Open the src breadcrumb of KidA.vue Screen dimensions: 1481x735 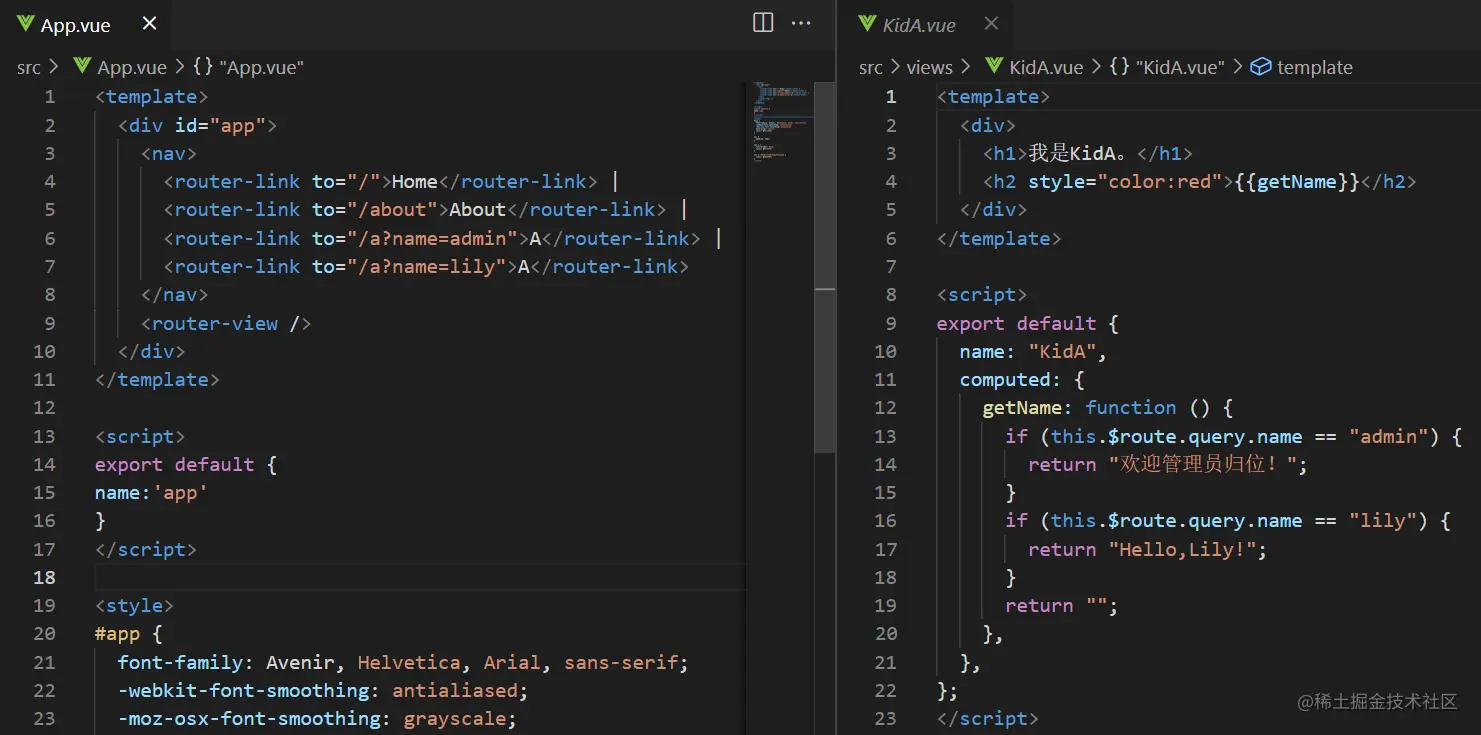(x=871, y=67)
